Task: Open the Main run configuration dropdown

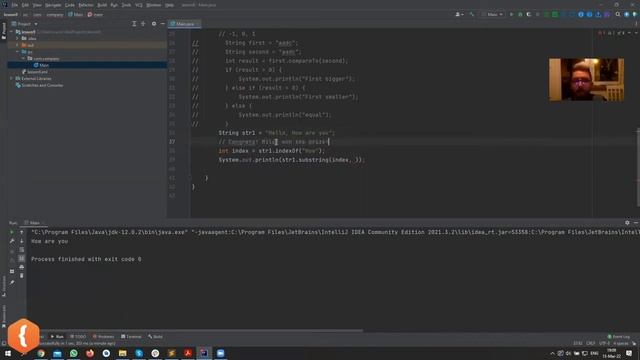Action: 492,14
